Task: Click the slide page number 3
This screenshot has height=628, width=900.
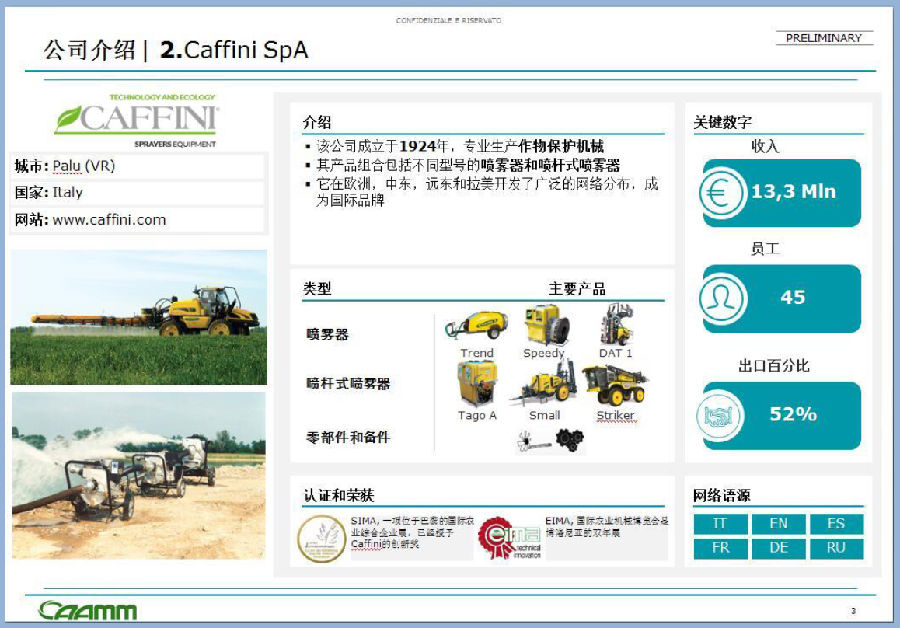Action: (x=854, y=611)
